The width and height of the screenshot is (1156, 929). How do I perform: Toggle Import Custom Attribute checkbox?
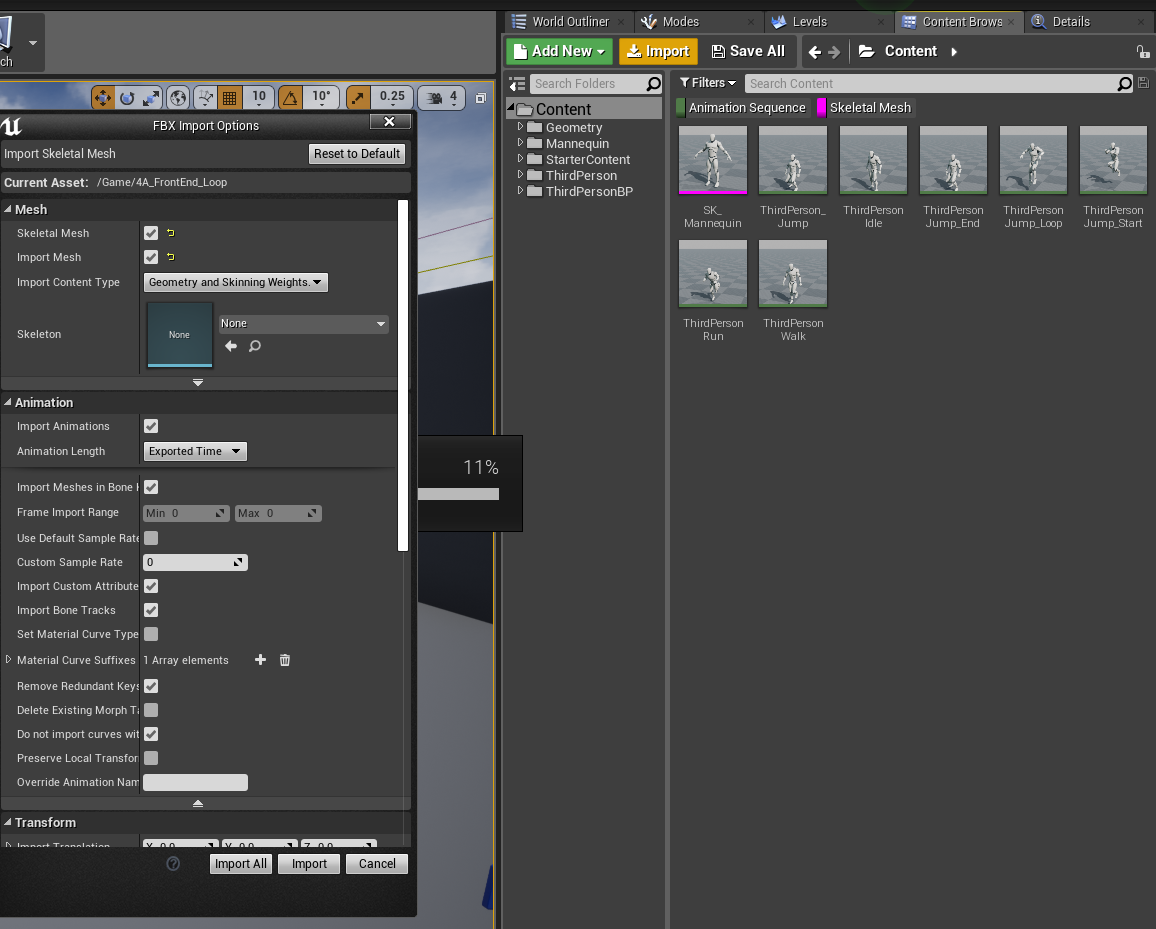coord(151,586)
